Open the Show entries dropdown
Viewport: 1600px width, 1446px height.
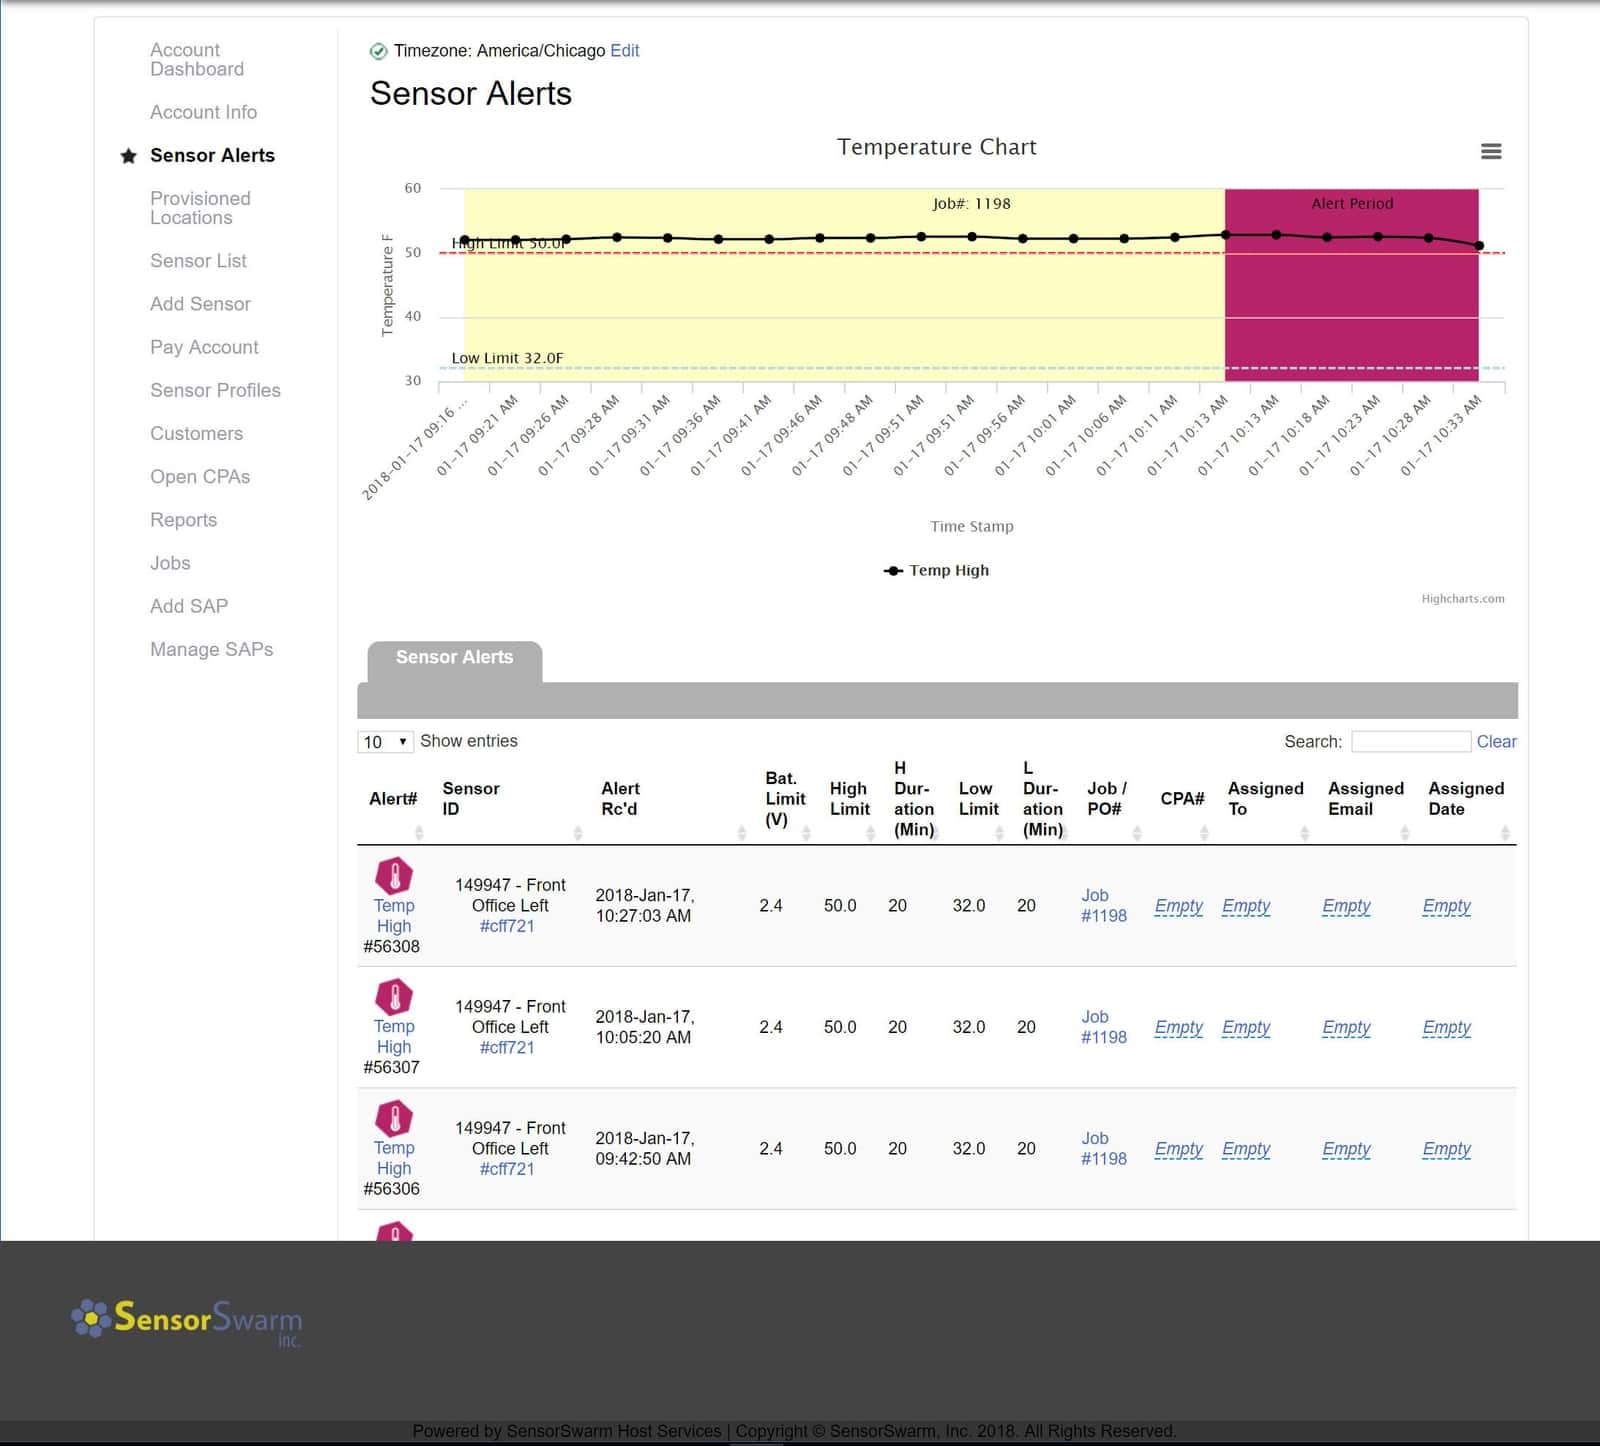point(384,741)
